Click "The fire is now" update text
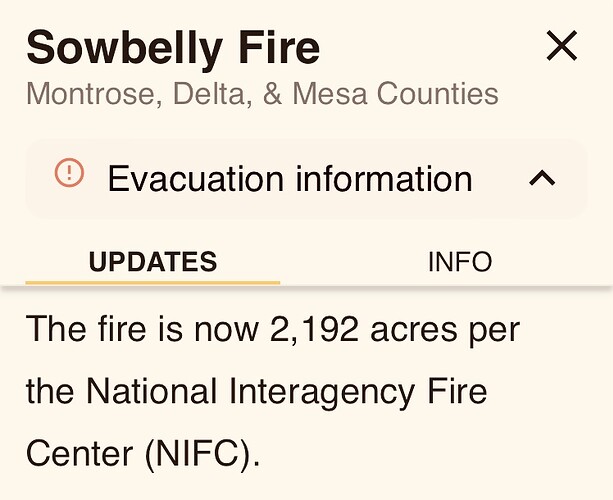This screenshot has height=500, width=613. (x=128, y=329)
